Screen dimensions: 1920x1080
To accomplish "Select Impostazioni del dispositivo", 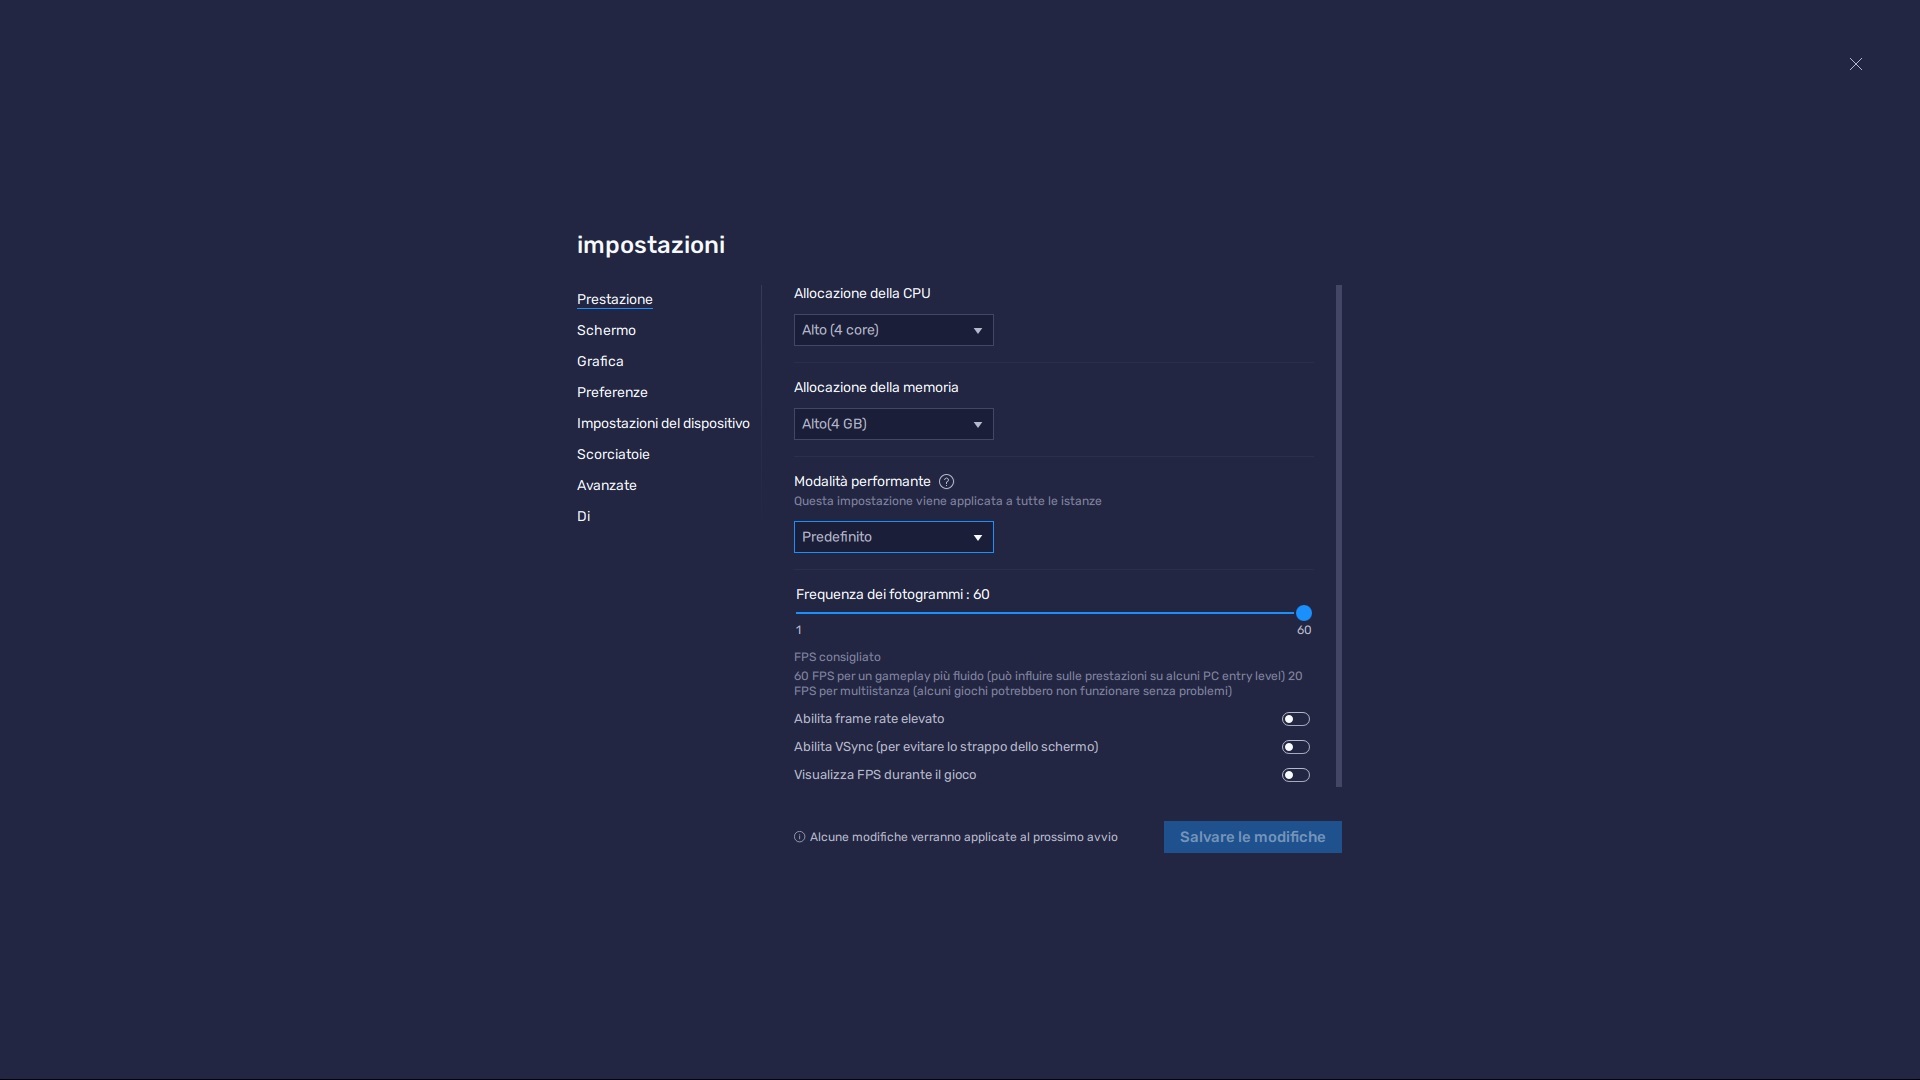I will click(x=663, y=423).
